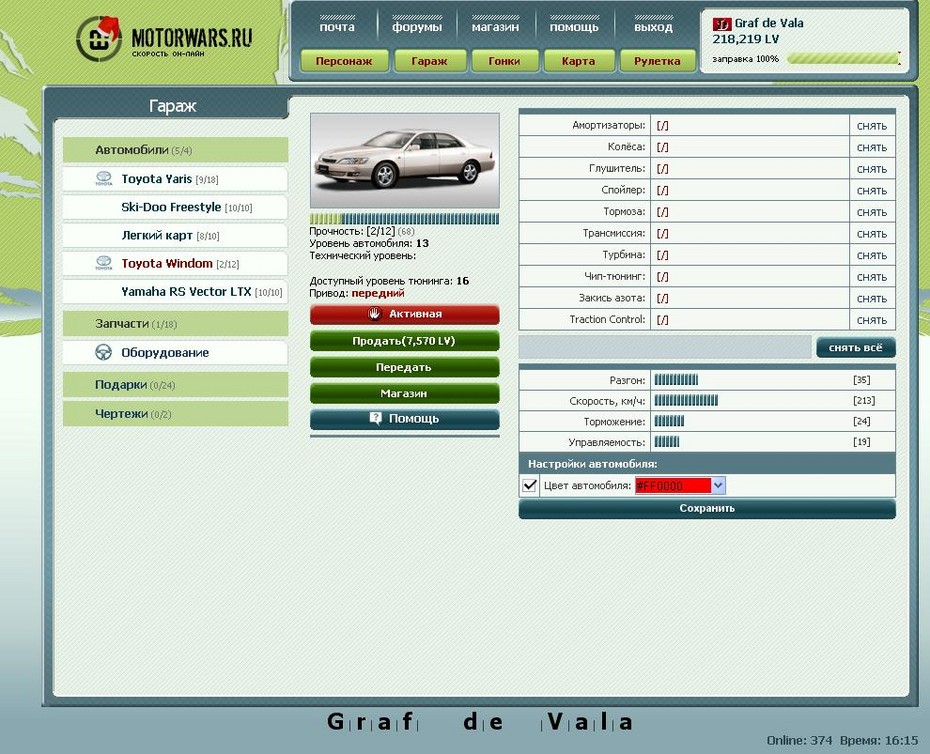
Task: Switch to the Рулетка tab
Action: point(657,61)
